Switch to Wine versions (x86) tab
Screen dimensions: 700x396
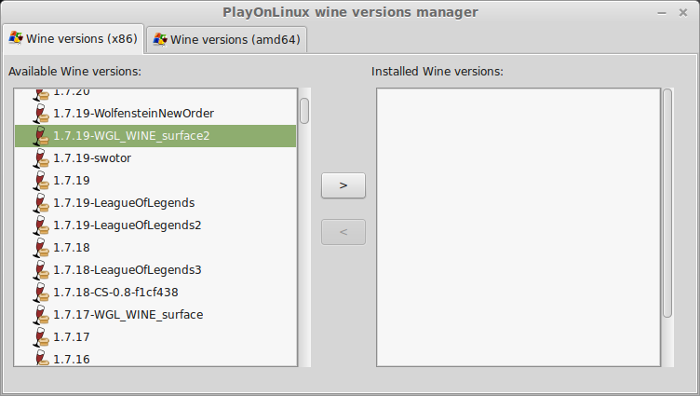coord(73,39)
